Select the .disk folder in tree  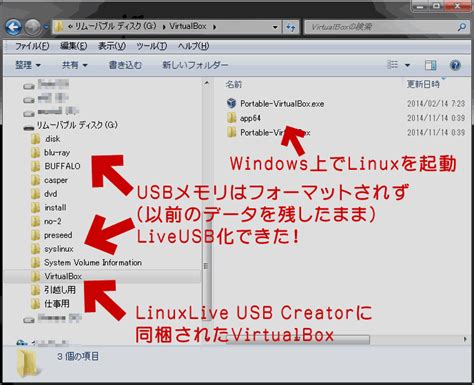click(52, 139)
